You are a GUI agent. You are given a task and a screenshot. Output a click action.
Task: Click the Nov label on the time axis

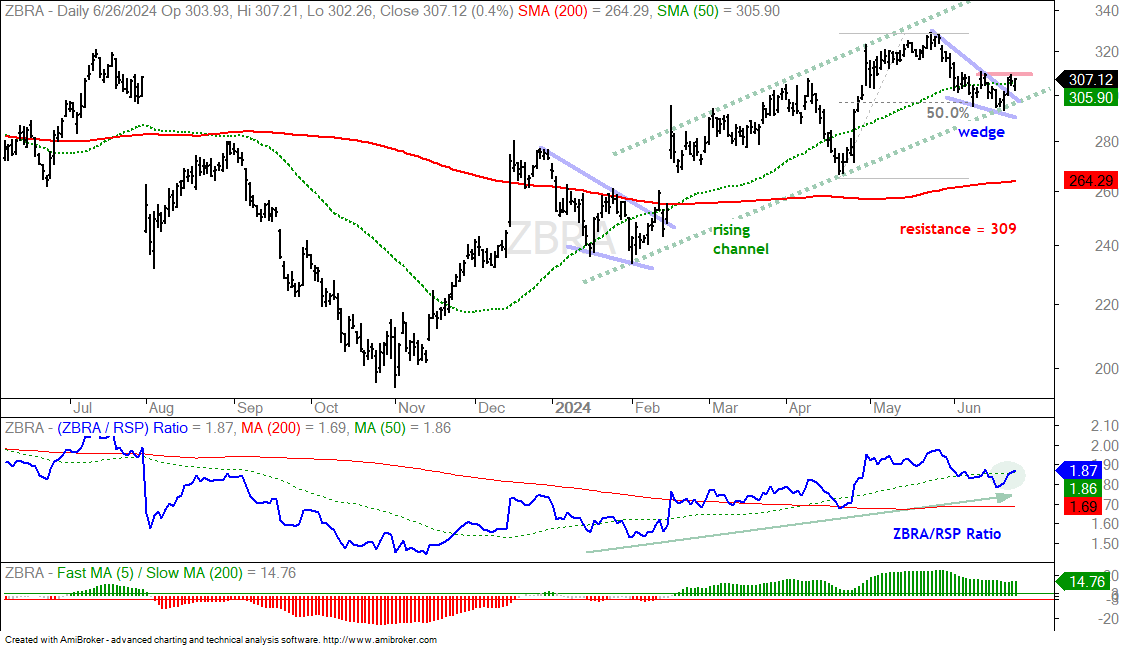411,408
